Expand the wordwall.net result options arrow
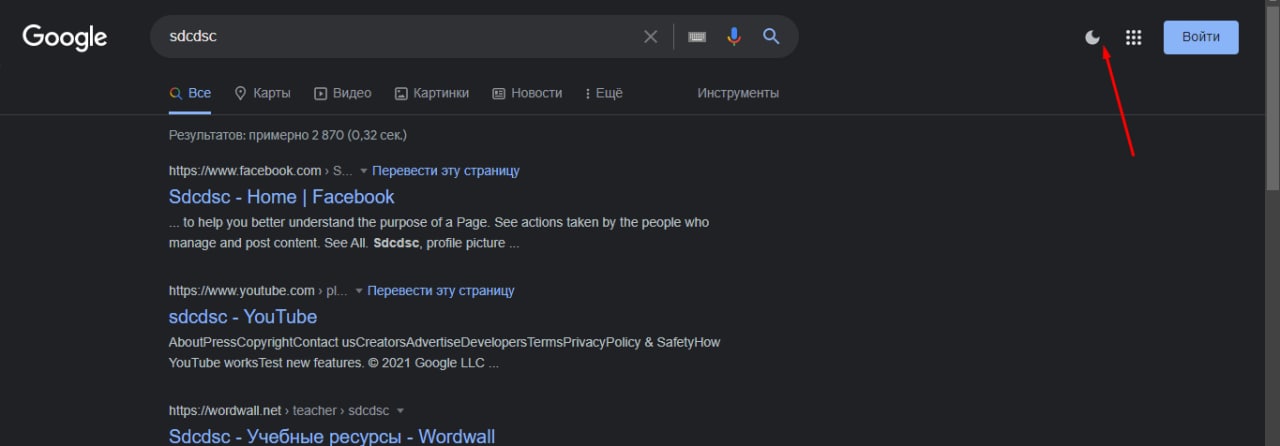1280x446 pixels. [400, 411]
